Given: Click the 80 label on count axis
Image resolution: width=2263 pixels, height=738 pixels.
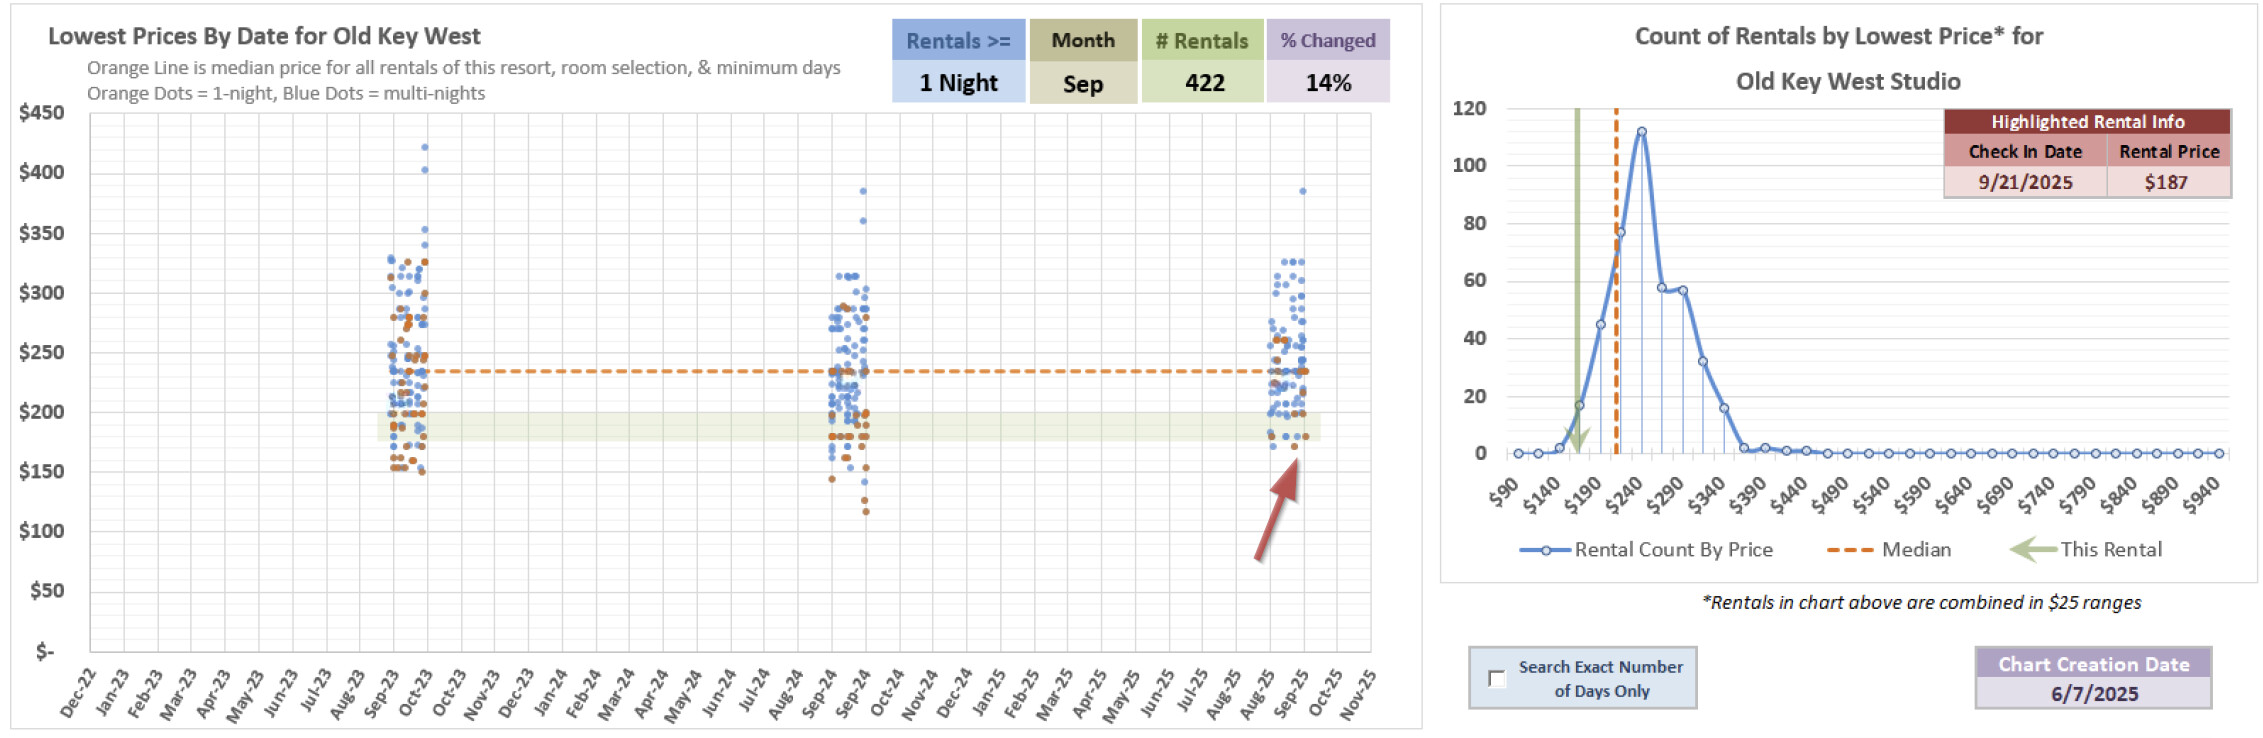Looking at the screenshot, I should click(x=1474, y=223).
